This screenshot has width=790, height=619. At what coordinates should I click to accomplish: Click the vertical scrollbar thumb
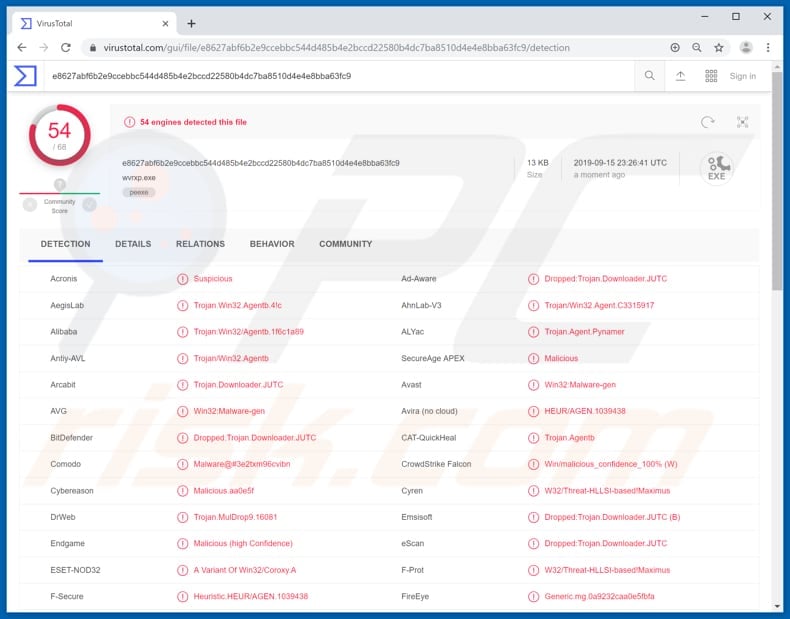pyautogui.click(x=777, y=180)
